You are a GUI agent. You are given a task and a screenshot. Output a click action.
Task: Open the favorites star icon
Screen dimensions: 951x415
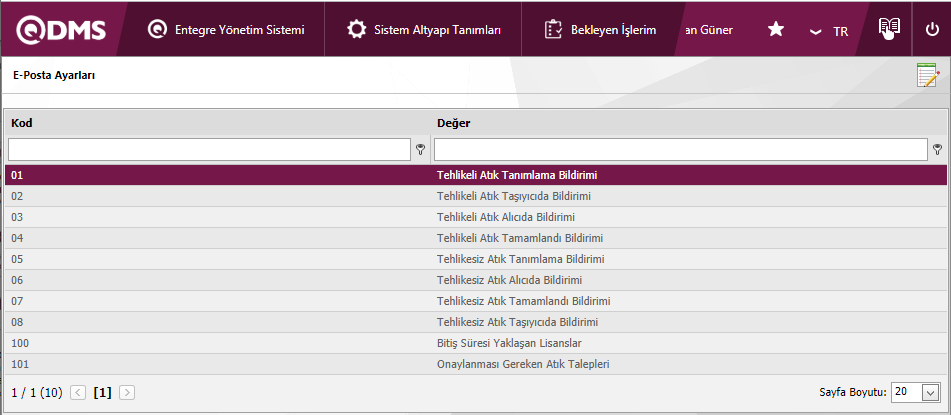pos(776,30)
